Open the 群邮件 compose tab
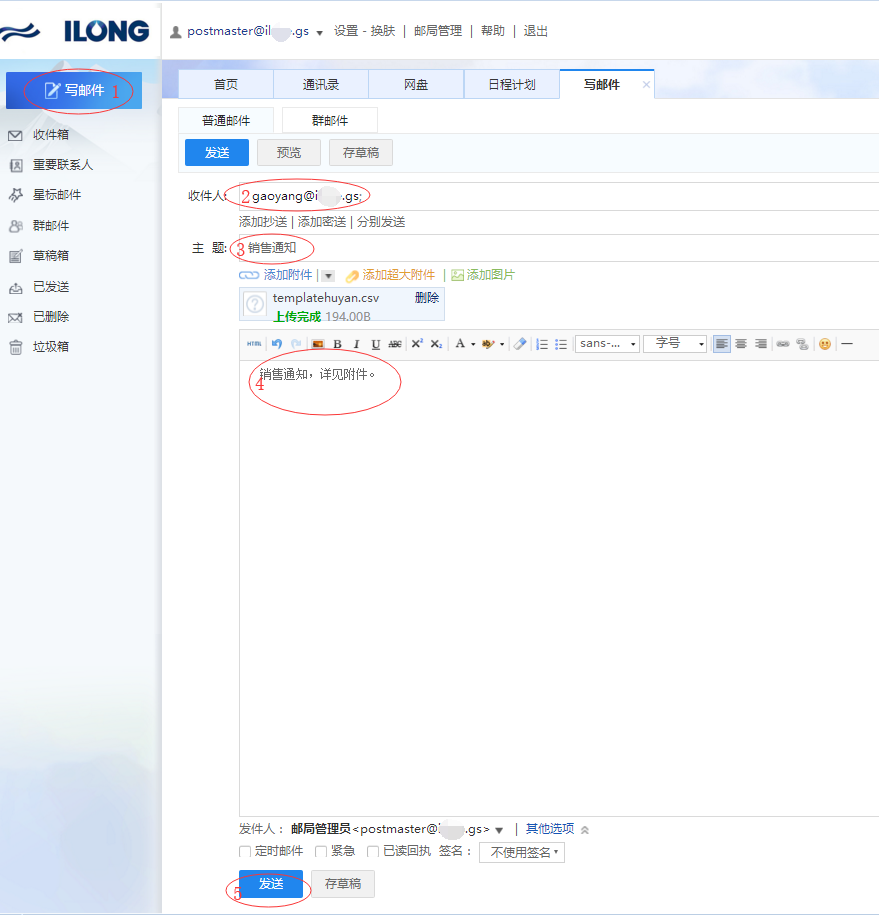 (x=330, y=121)
